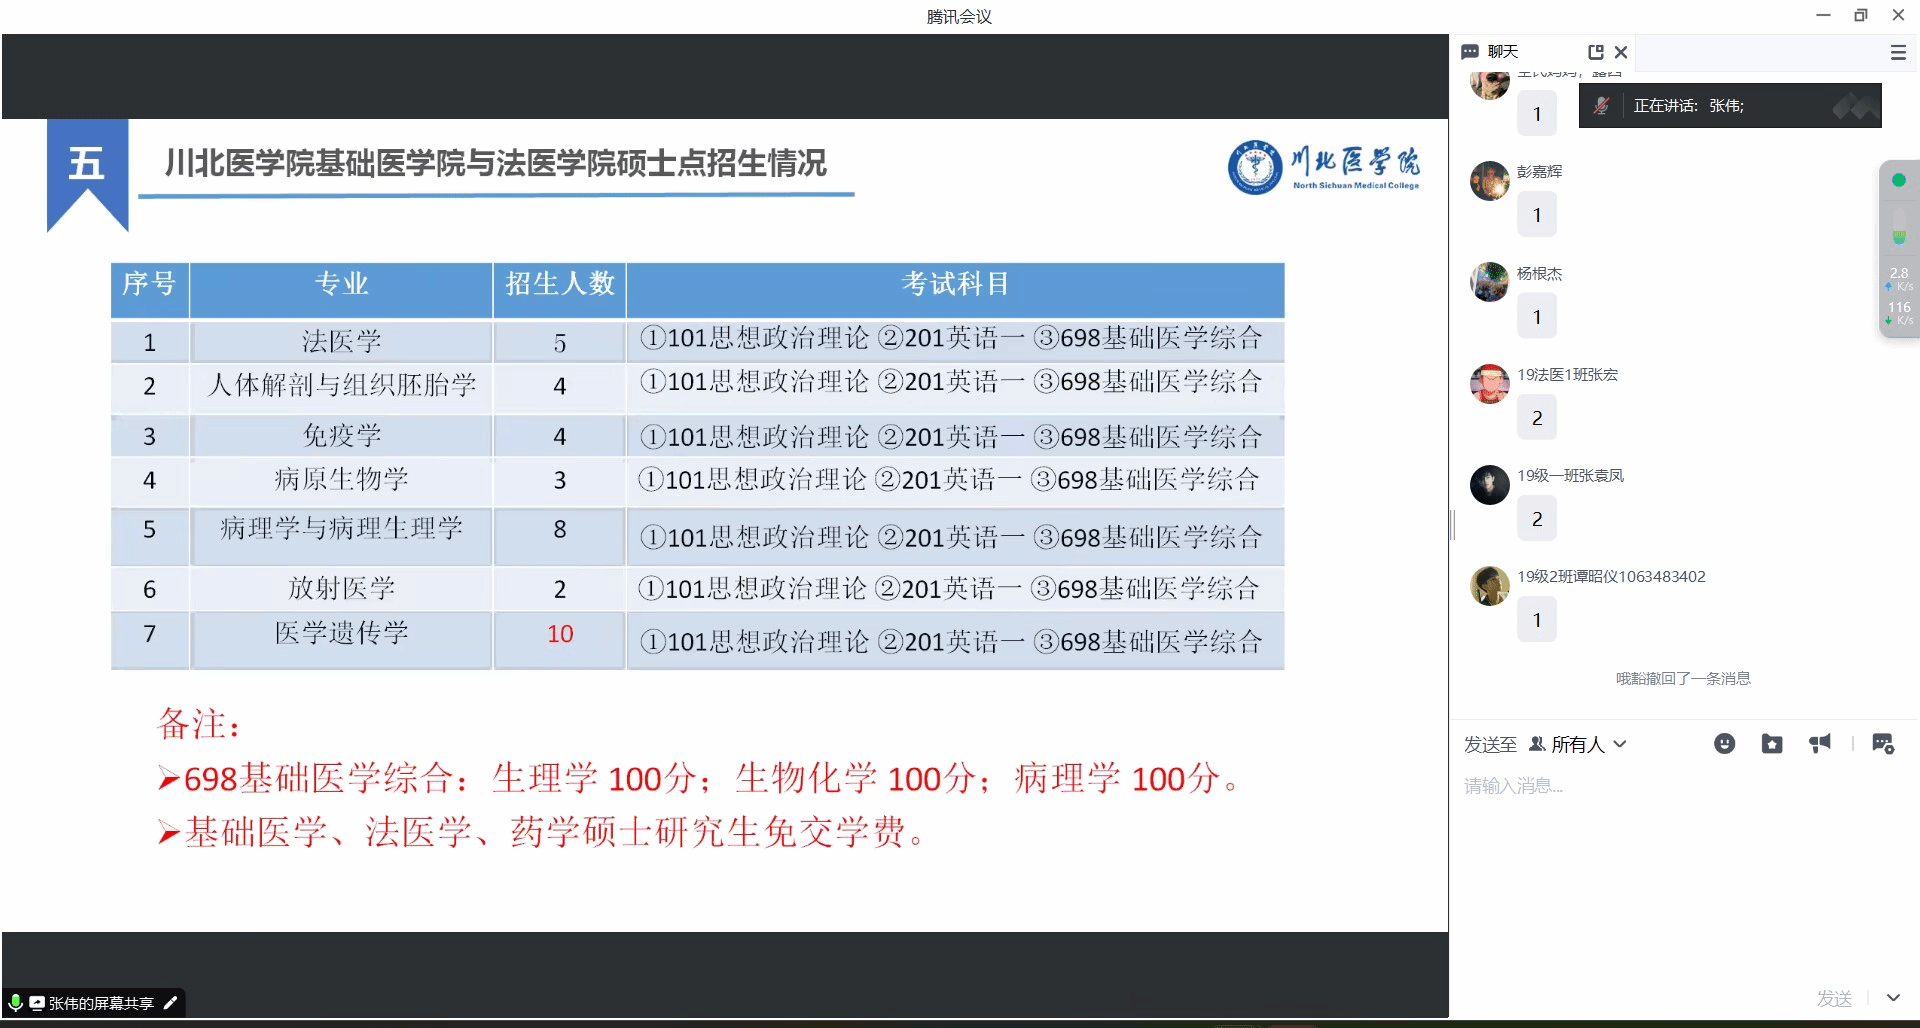This screenshot has height=1028, width=1920.
Task: Switch to the 聊天 chat tab
Action: (1500, 51)
